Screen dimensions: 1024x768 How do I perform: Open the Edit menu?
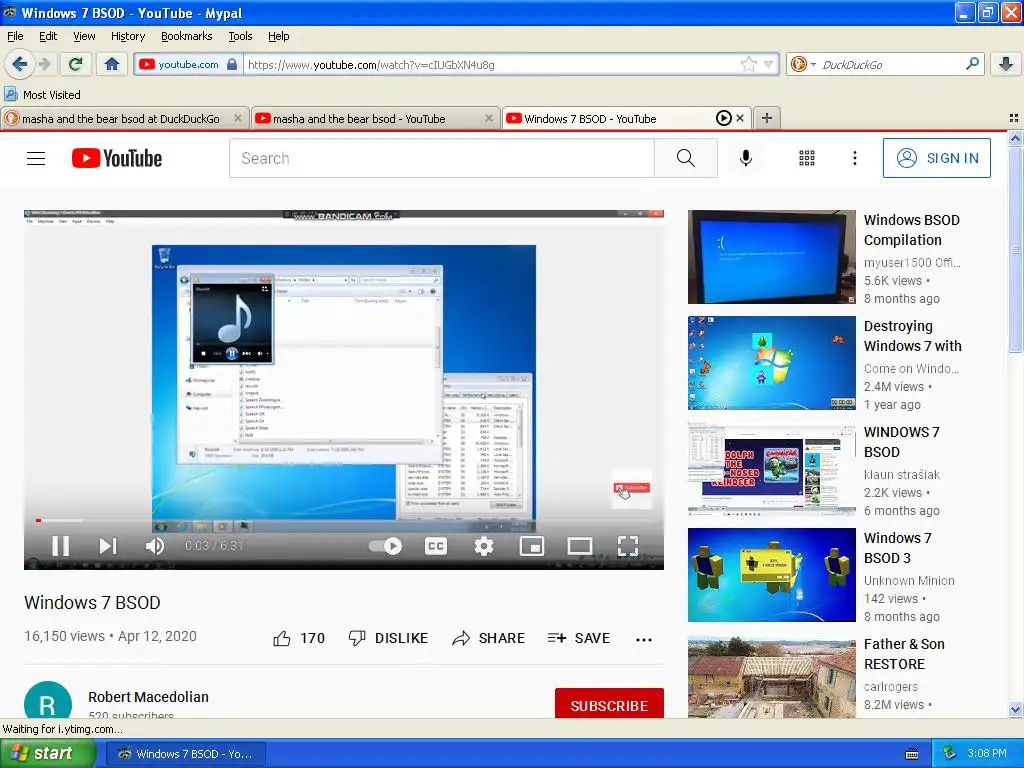[x=48, y=36]
